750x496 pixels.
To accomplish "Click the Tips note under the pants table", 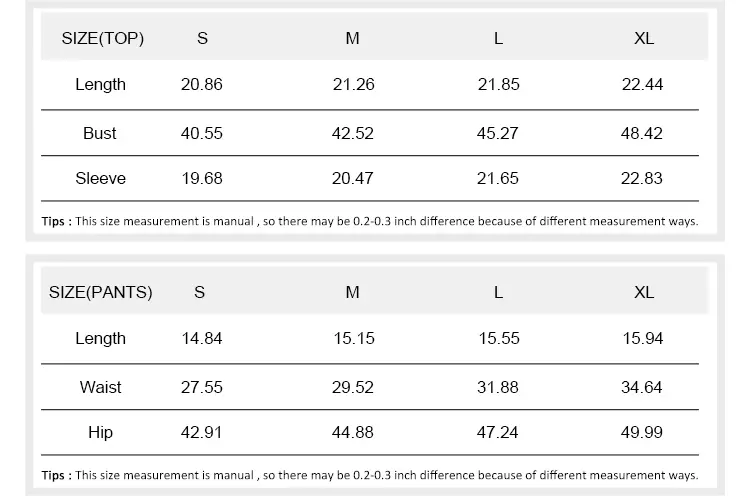I will 370,475.
